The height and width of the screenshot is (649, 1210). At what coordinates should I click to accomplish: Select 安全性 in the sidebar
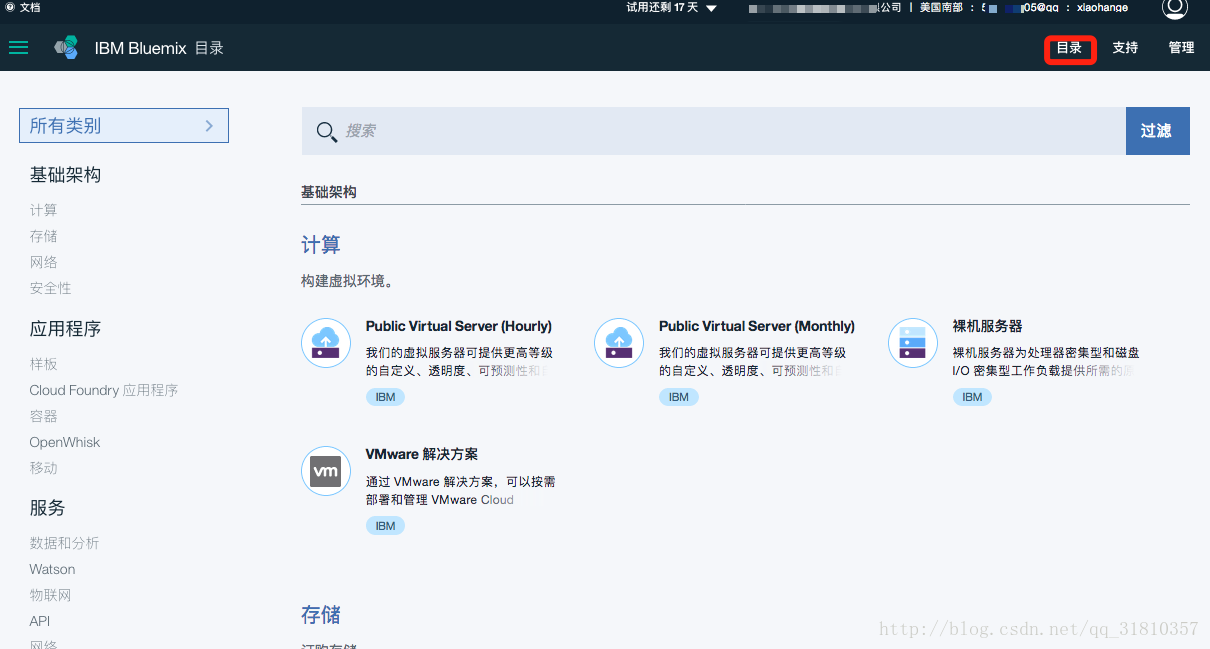pos(51,288)
